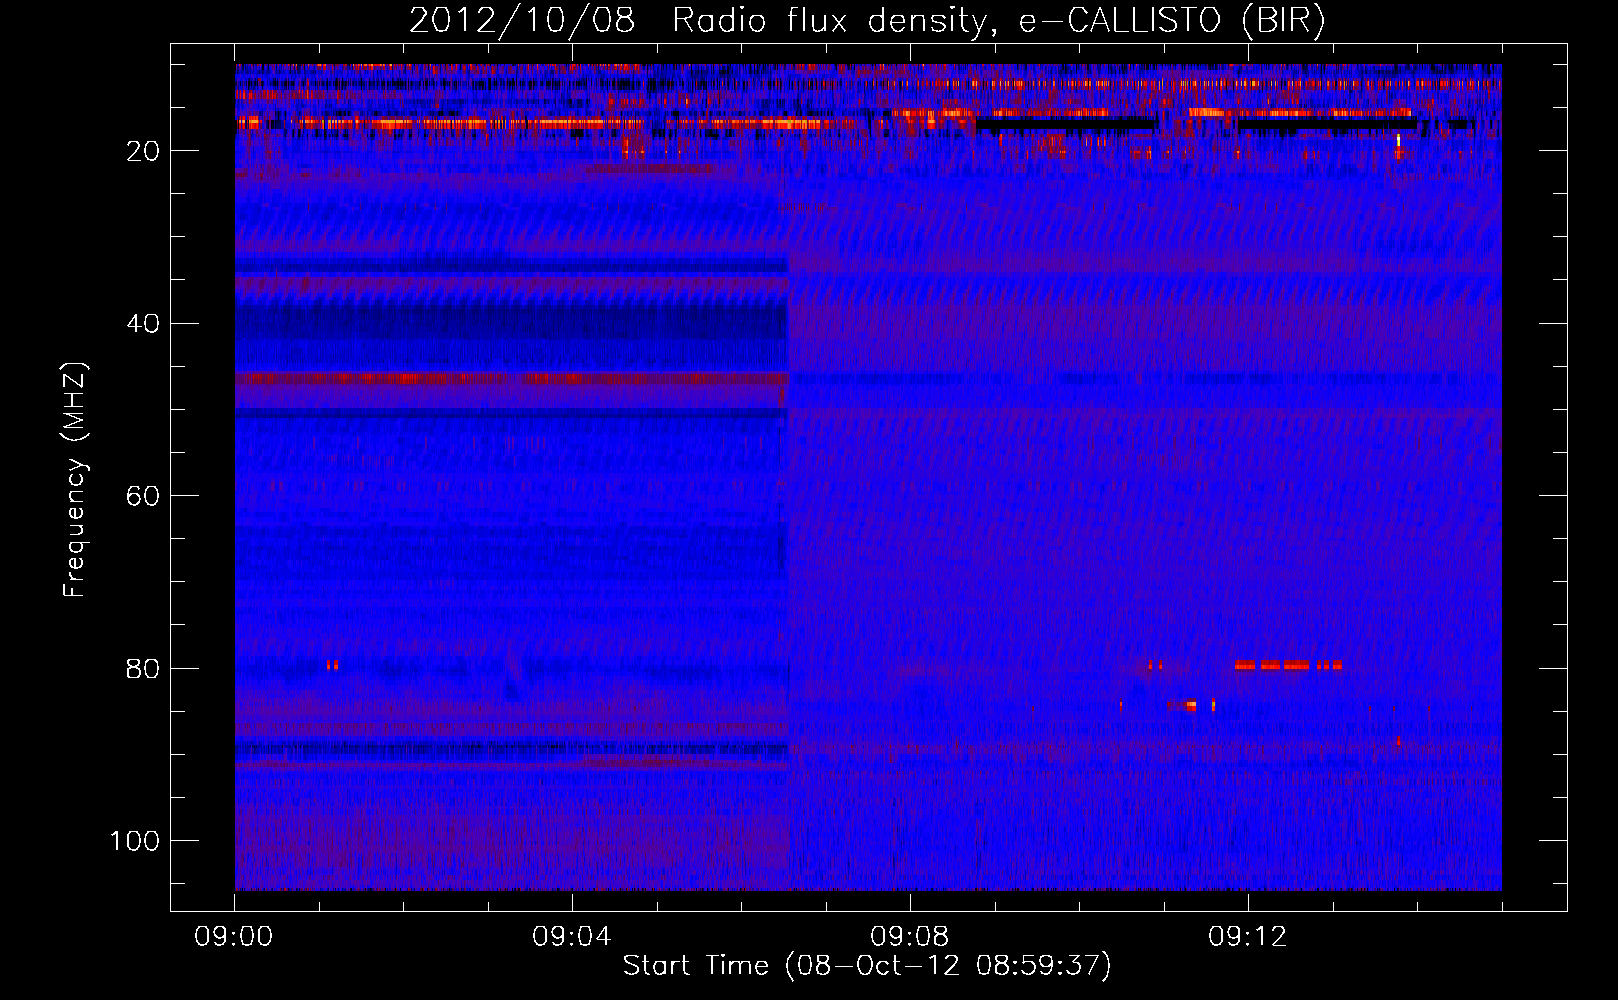1618x1000 pixels.
Task: Click the '09:04' time tick label
Action: tap(572, 937)
